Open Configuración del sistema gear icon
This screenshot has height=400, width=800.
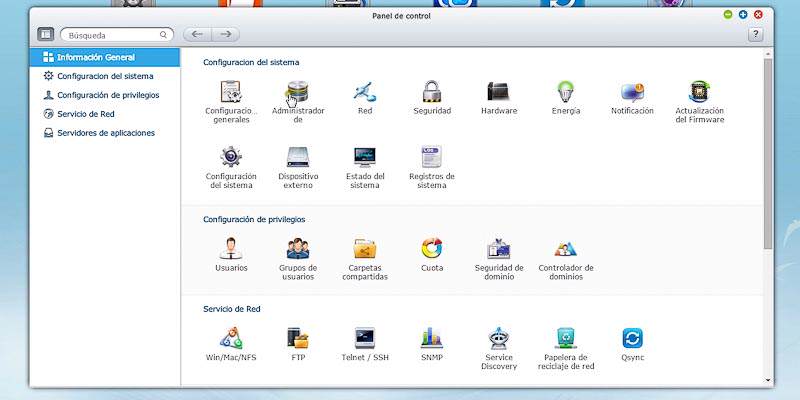(x=231, y=157)
